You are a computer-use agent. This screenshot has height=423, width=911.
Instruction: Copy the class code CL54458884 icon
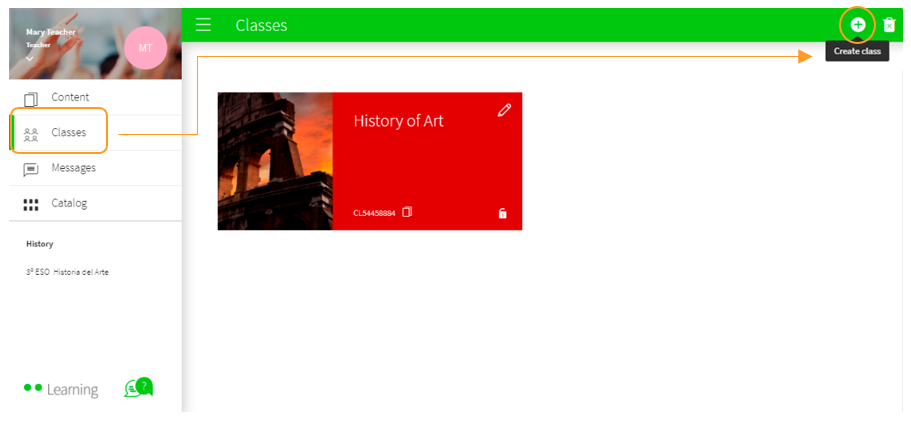[x=407, y=212]
